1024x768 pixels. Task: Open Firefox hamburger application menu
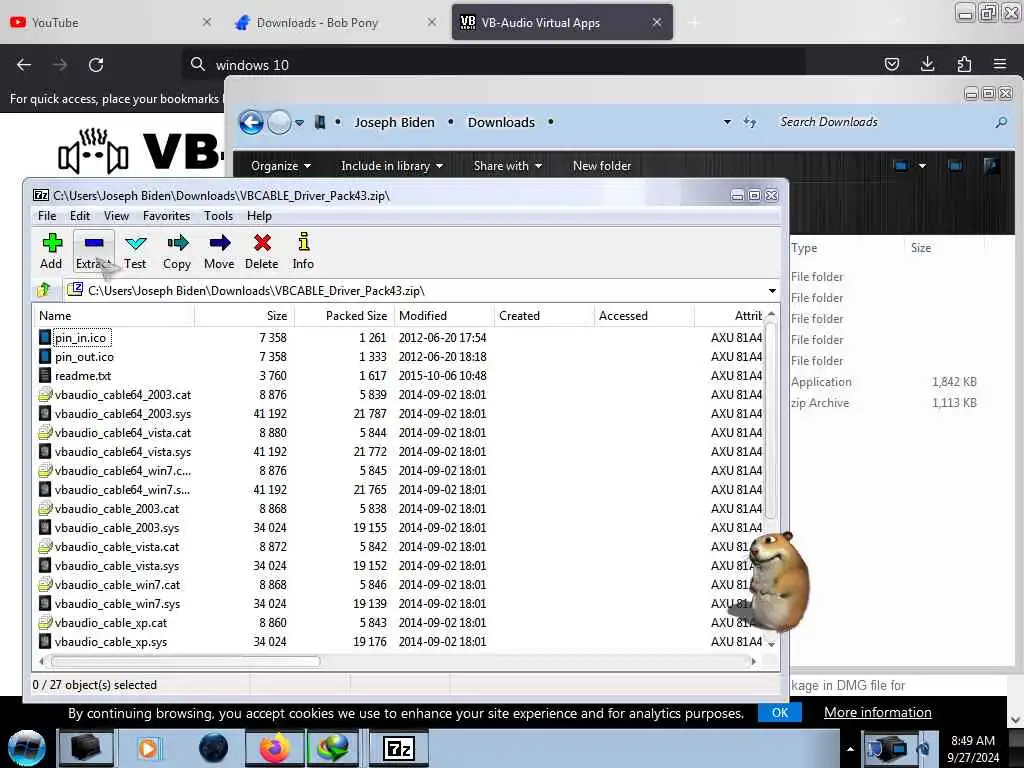1000,64
